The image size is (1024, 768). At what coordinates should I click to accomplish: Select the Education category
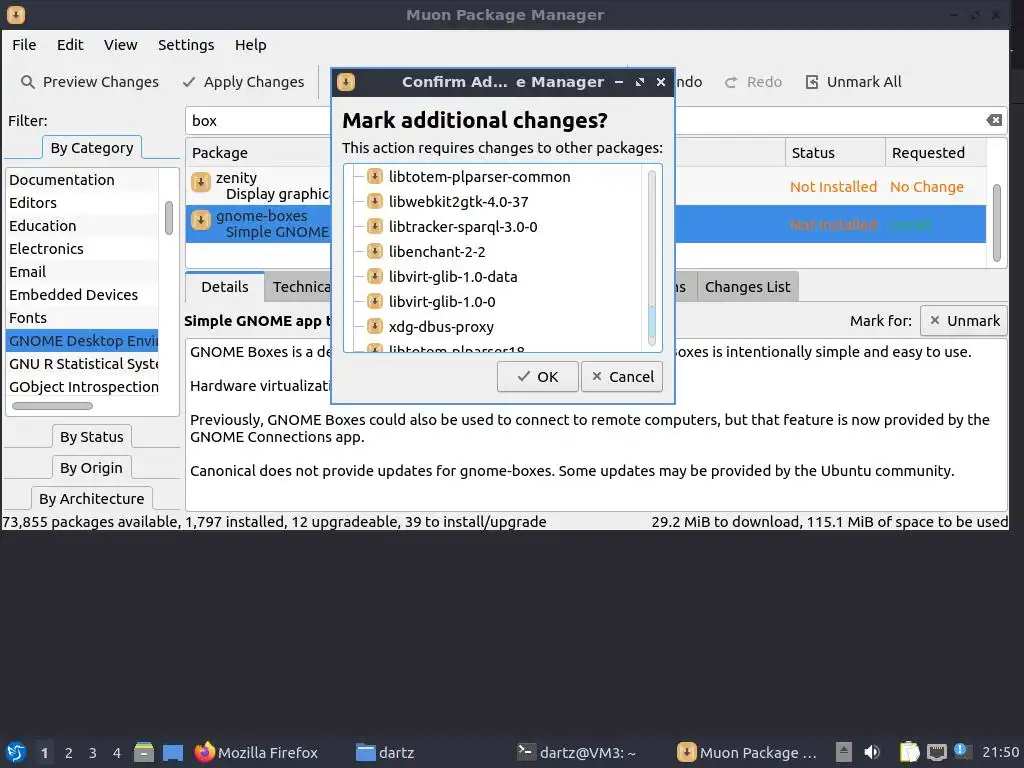[x=82, y=226]
